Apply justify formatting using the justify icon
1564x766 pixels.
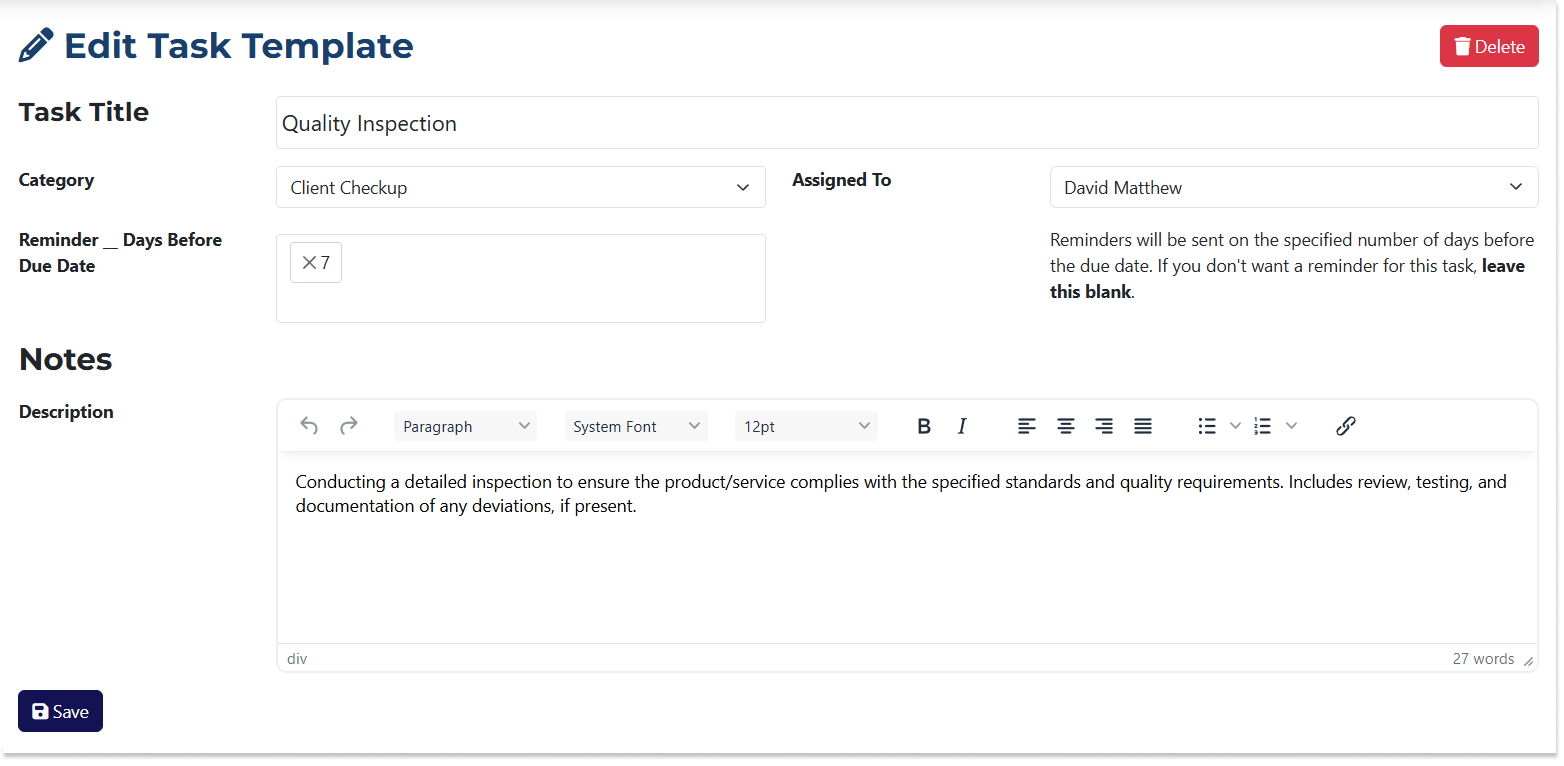click(x=1142, y=425)
